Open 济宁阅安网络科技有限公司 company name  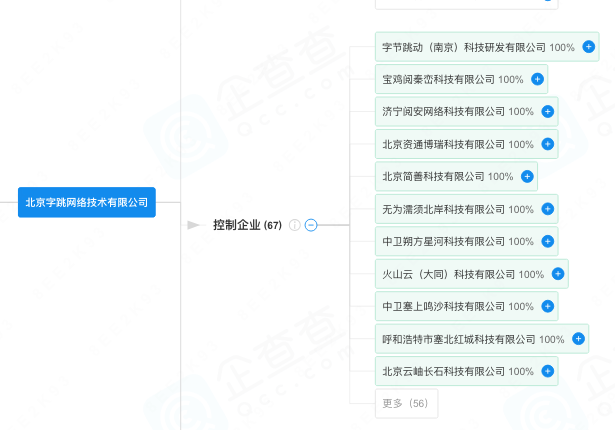click(x=444, y=112)
